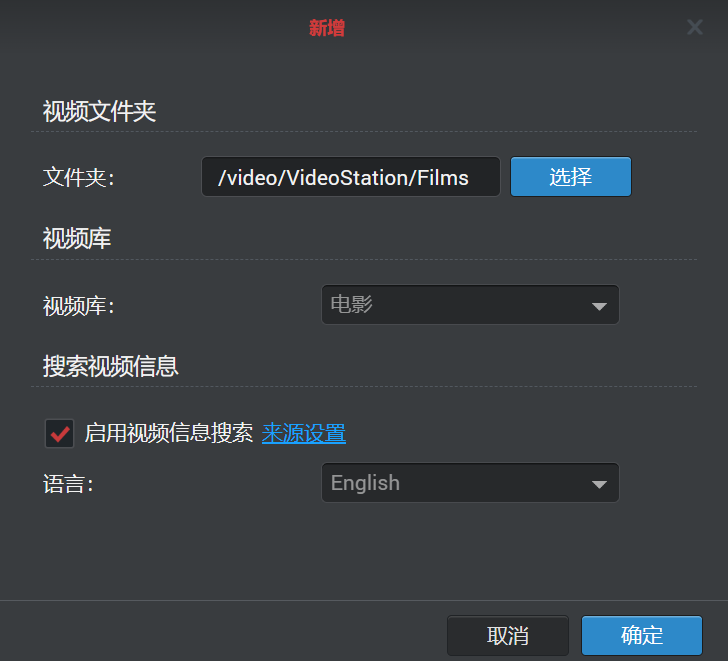Focus the /video/VideoStation/Films folder path field

(351, 176)
